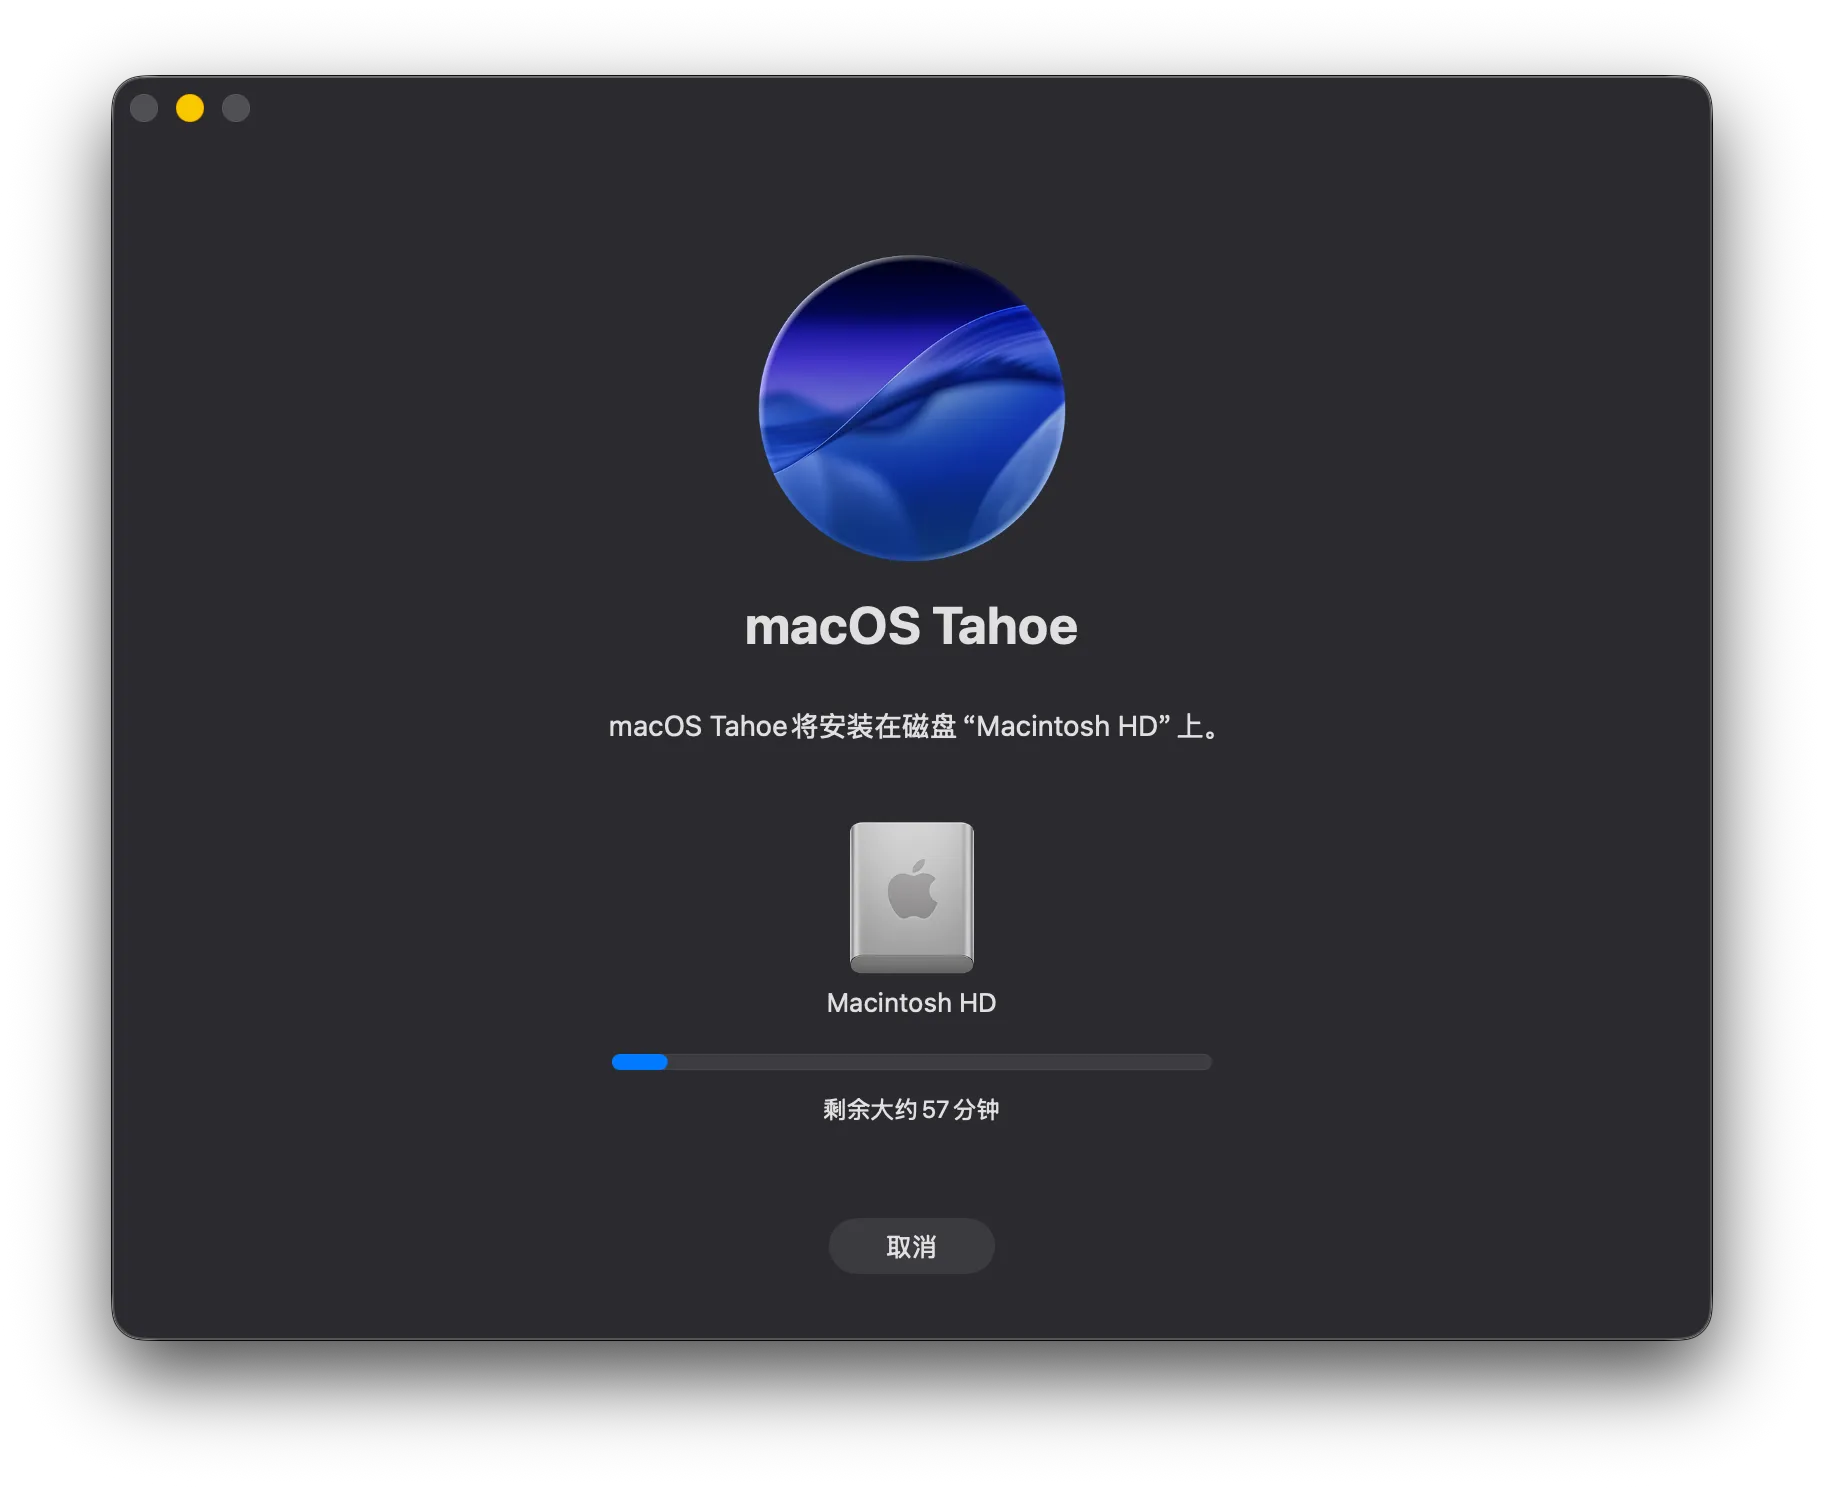Screen dimensions: 1824x1488
Task: Click the 将安装在磁盘 text in the sentence
Action: 874,726
